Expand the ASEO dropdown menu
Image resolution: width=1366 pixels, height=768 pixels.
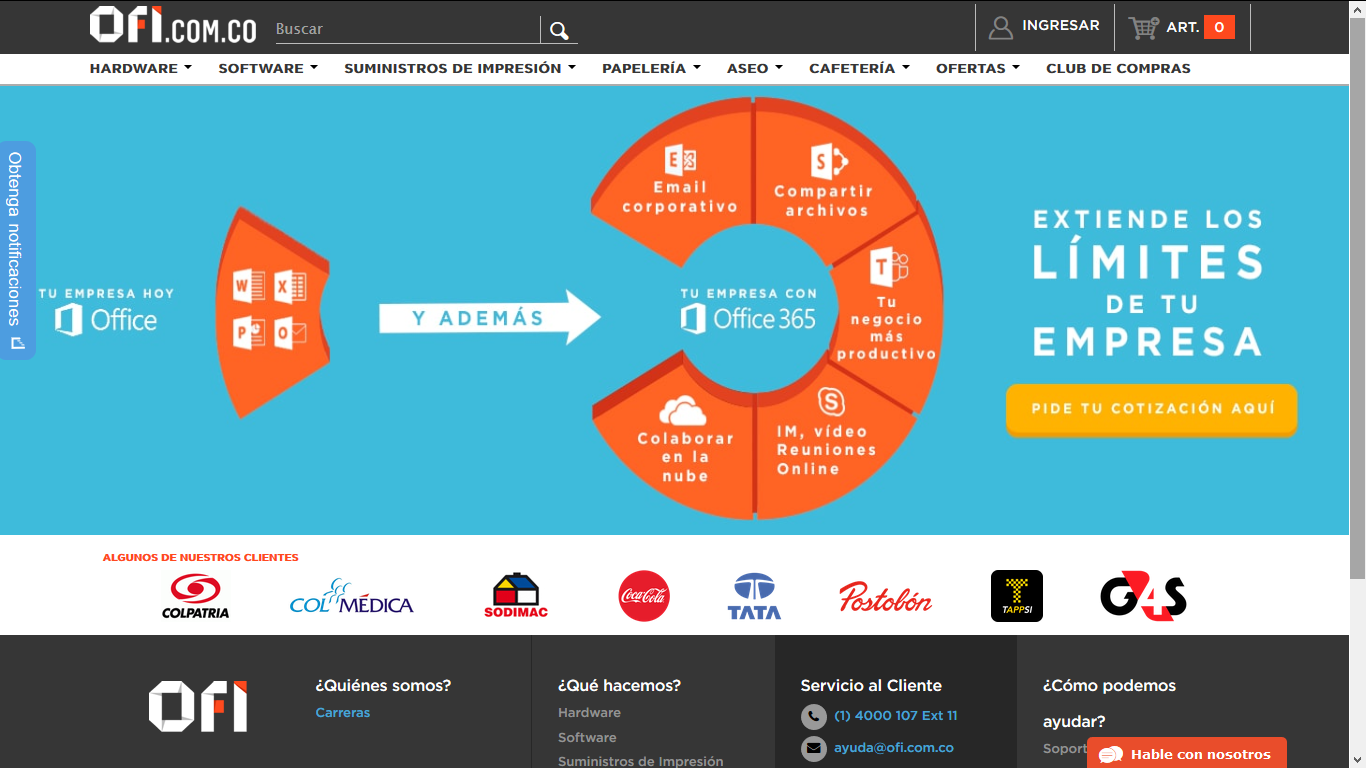[x=755, y=68]
